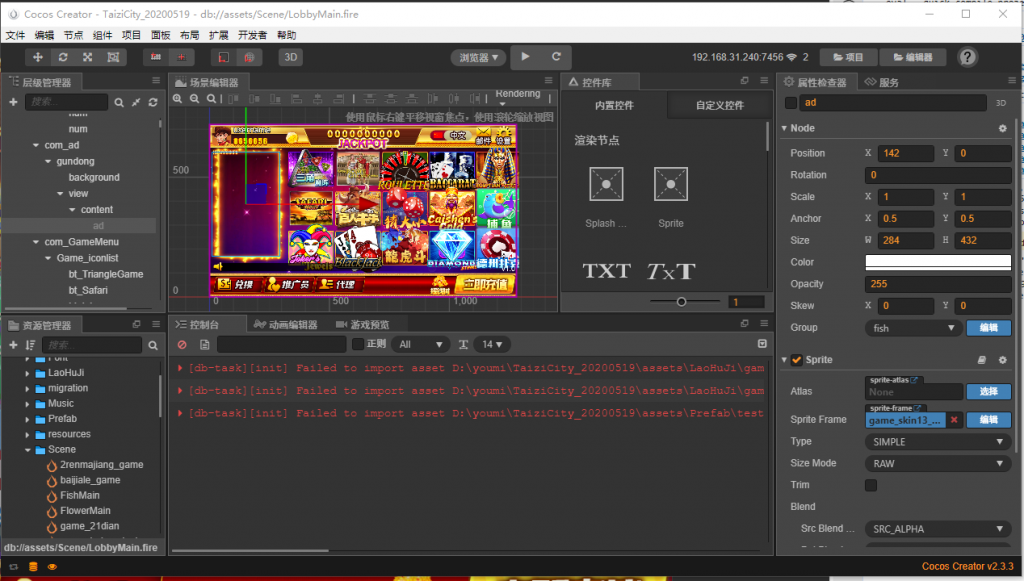The image size is (1024, 581).
Task: Collapse the com_GameMenu node
Action: (x=36, y=242)
